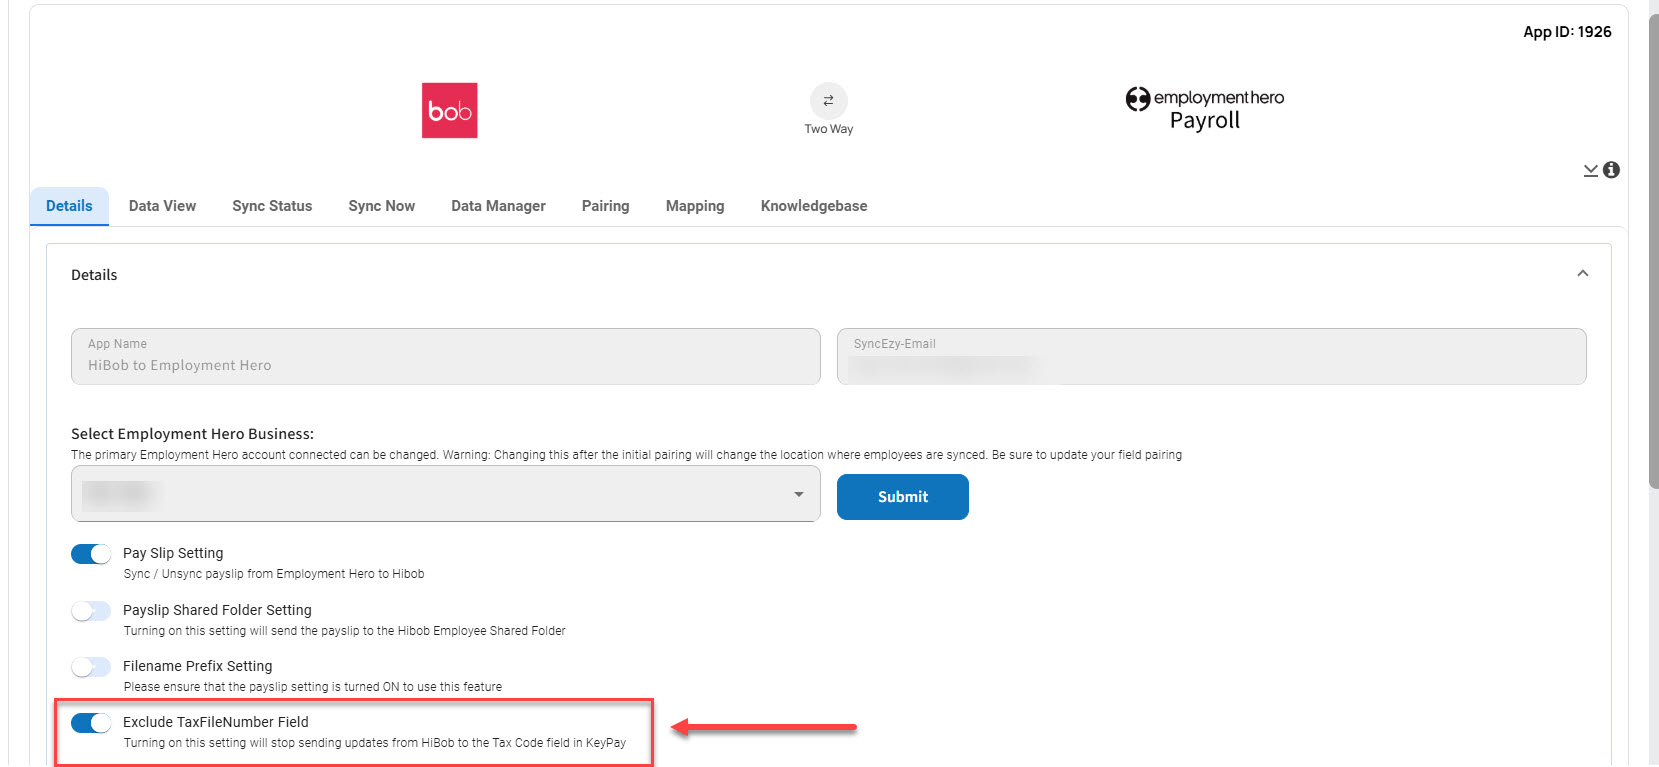Turn off the Pay Slip Setting toggle
Viewport: 1659px width, 767px height.
pyautogui.click(x=91, y=554)
